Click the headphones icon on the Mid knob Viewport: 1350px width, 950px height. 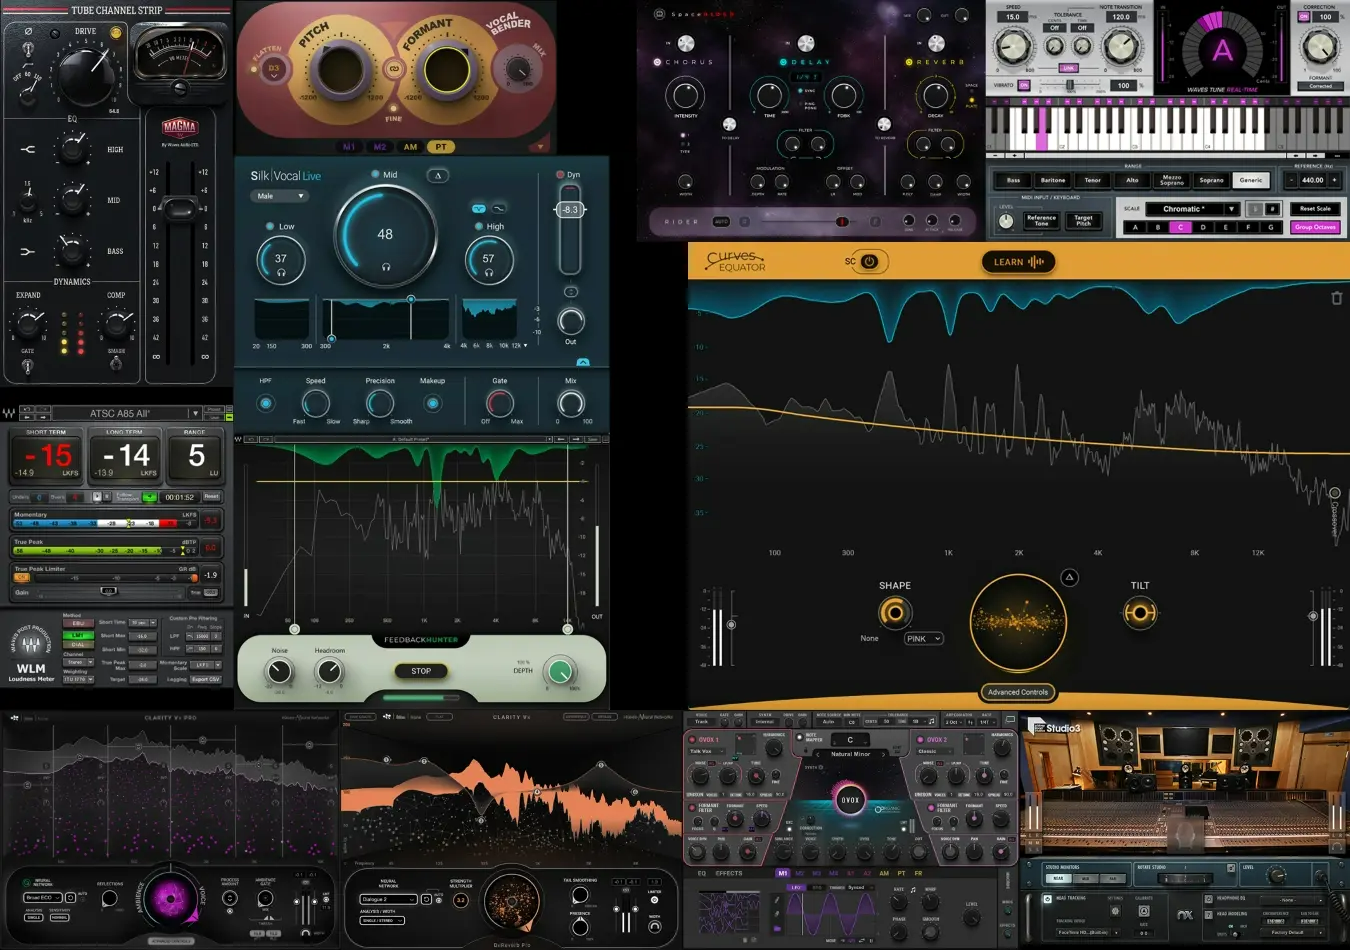(x=385, y=267)
